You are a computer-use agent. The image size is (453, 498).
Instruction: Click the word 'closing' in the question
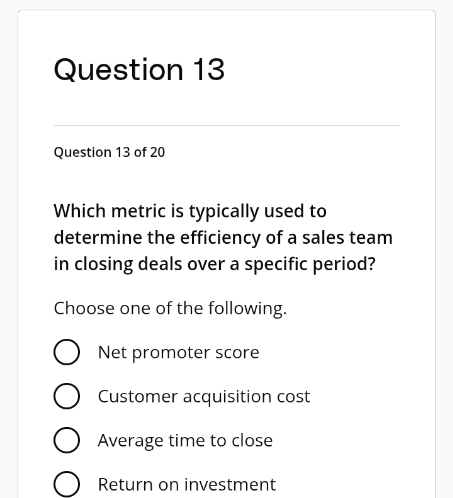pos(103,264)
